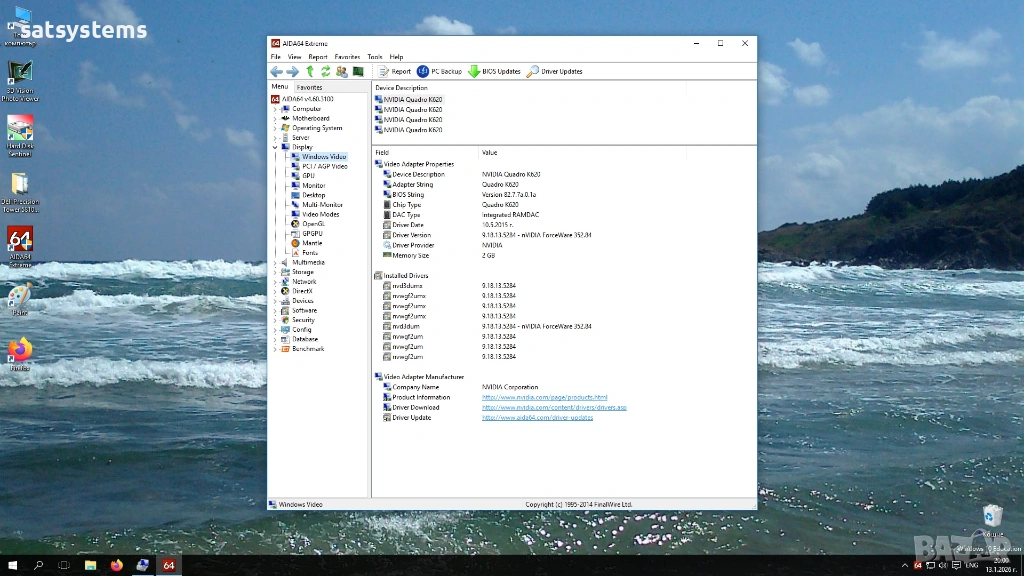1024x576 pixels.
Task: Follow the Driver Update aida64 link
Action: pyautogui.click(x=537, y=417)
